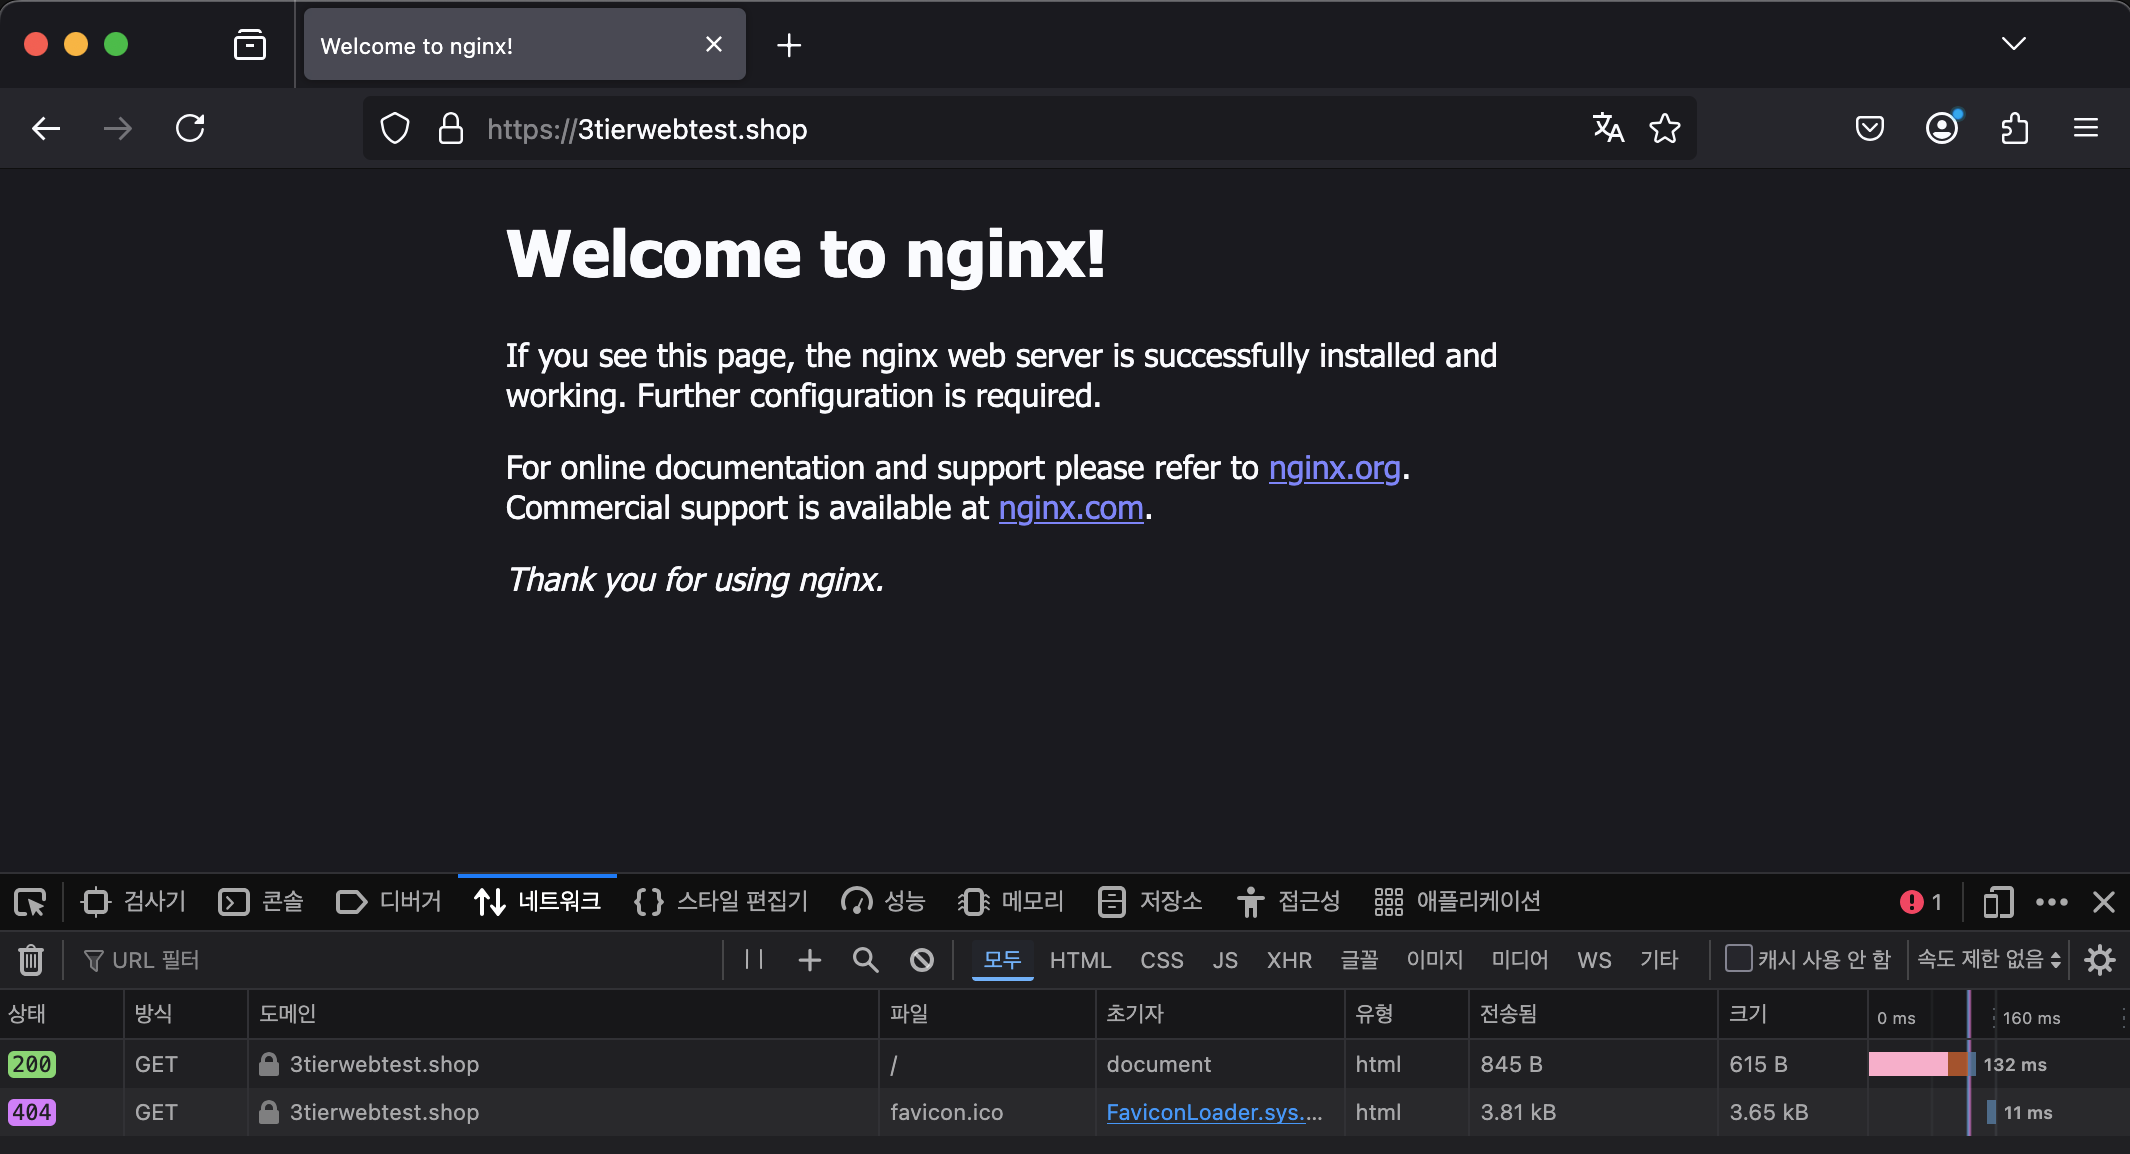Open the request blocking icon
This screenshot has height=1154, width=2130.
pos(922,960)
